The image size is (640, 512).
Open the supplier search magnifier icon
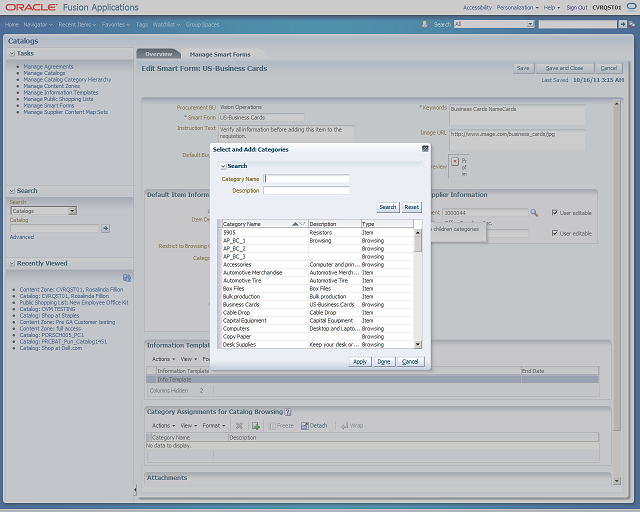coord(534,213)
